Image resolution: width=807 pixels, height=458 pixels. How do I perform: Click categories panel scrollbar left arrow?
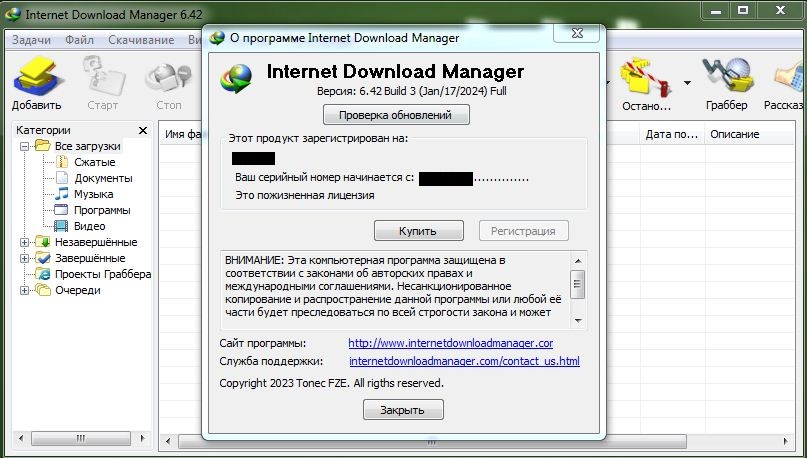click(21, 439)
